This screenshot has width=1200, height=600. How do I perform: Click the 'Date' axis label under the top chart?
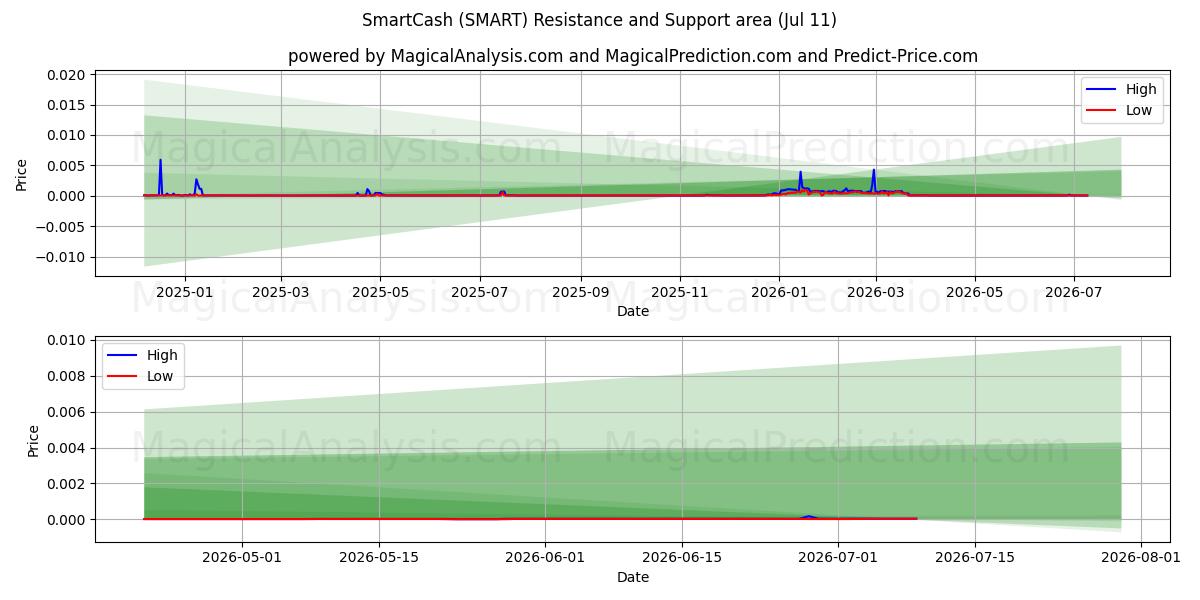tap(633, 311)
